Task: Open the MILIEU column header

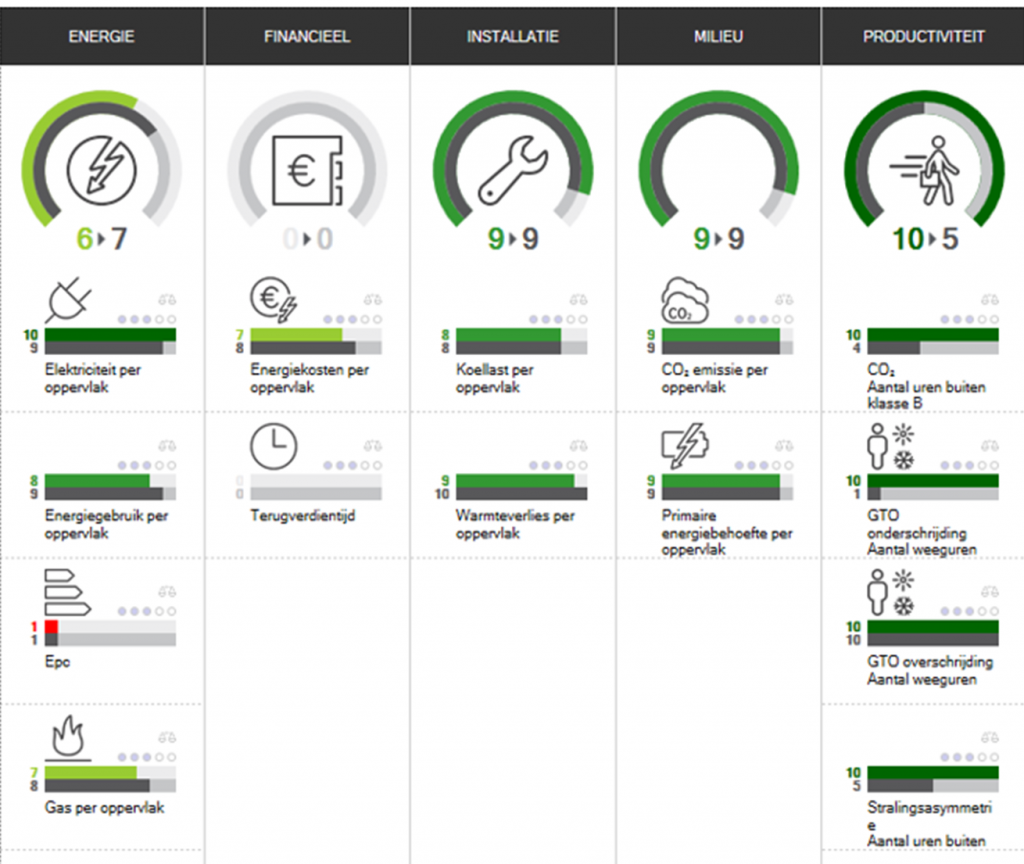Action: click(x=718, y=36)
